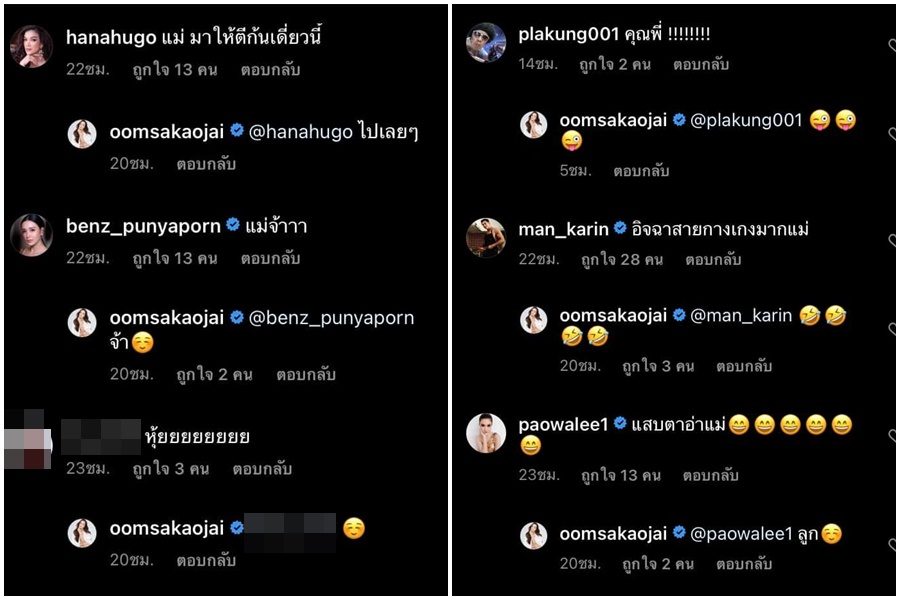
Task: View the 13 likes on benz_punyaporn's comment
Action: point(175,259)
